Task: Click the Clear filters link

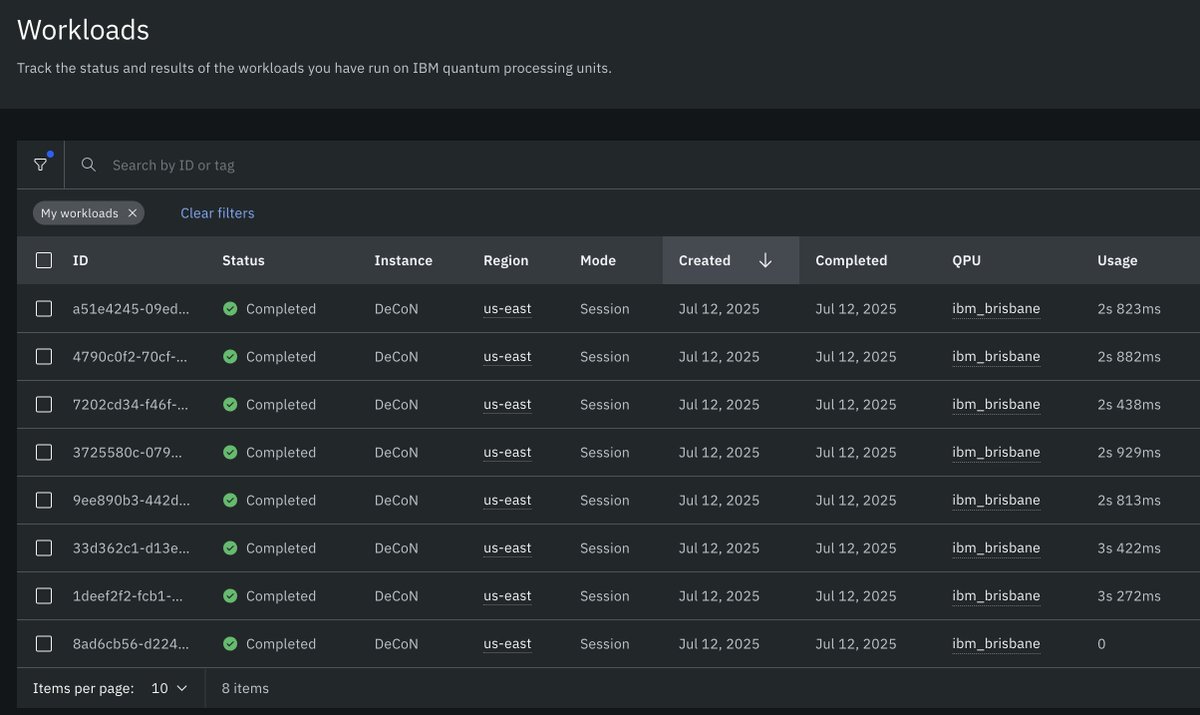Action: coord(217,213)
